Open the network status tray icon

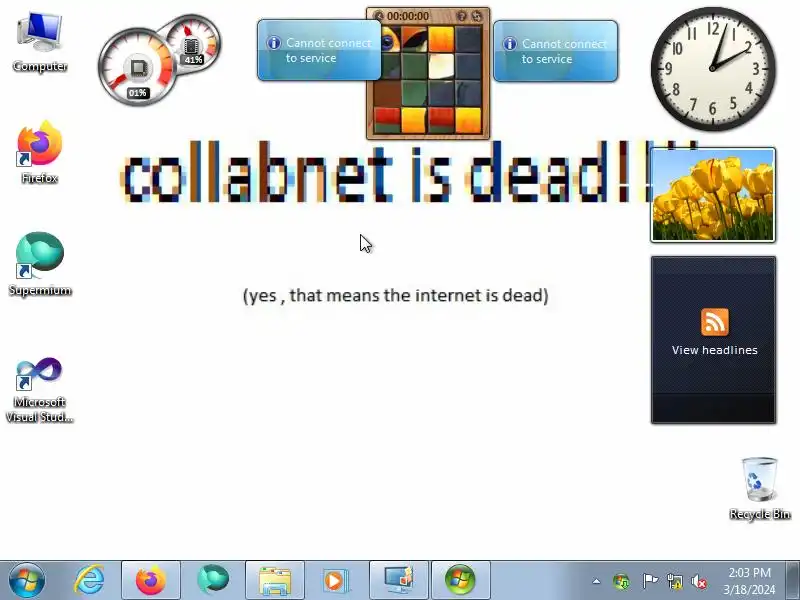tap(674, 581)
